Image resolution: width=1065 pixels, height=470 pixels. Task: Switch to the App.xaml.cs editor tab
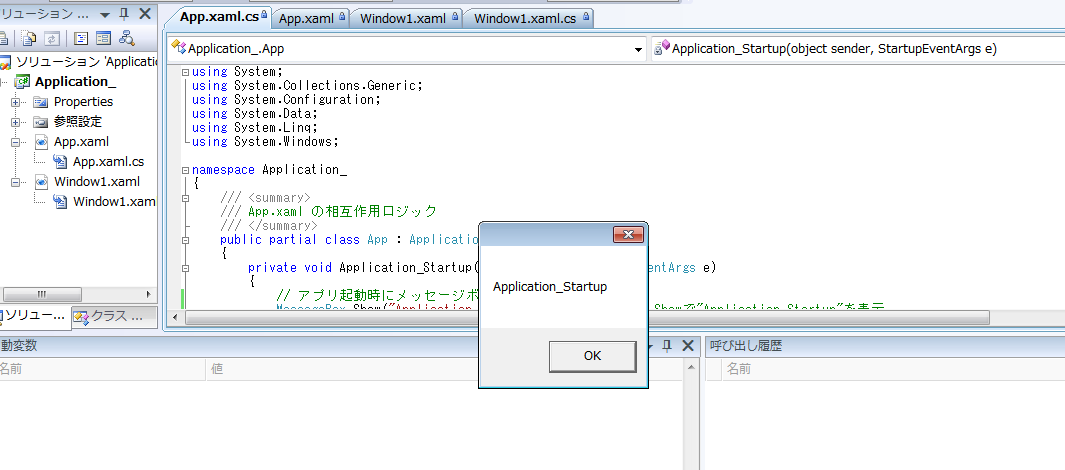[219, 18]
